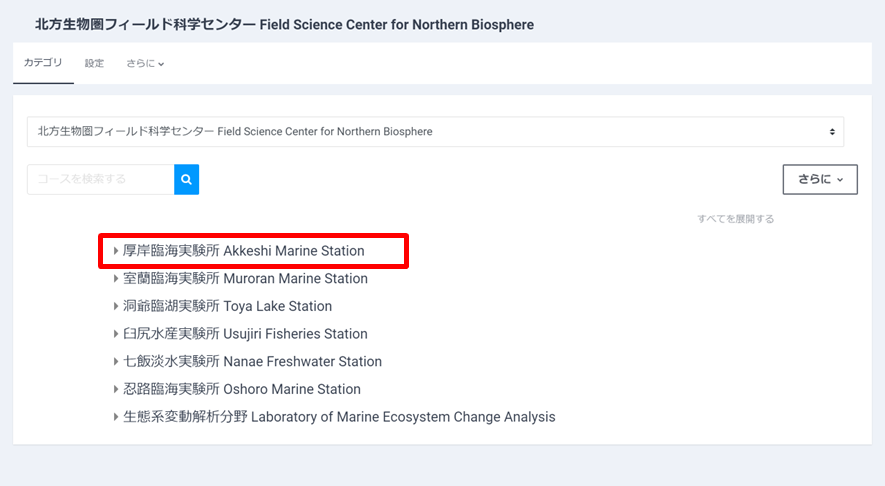Viewport: 885px width, 486px height.
Task: Open the Field Science Center category dropdown
Action: [x=435, y=131]
